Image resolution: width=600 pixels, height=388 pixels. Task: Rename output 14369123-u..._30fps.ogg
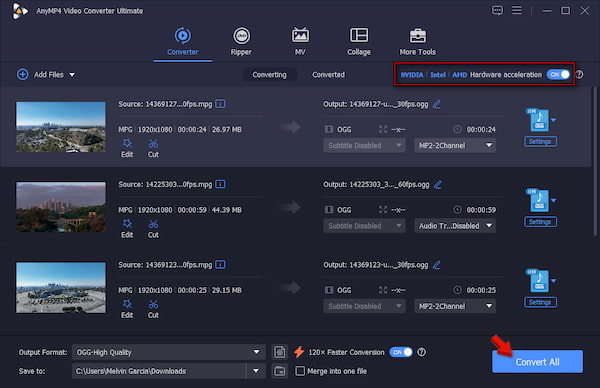coord(437,265)
